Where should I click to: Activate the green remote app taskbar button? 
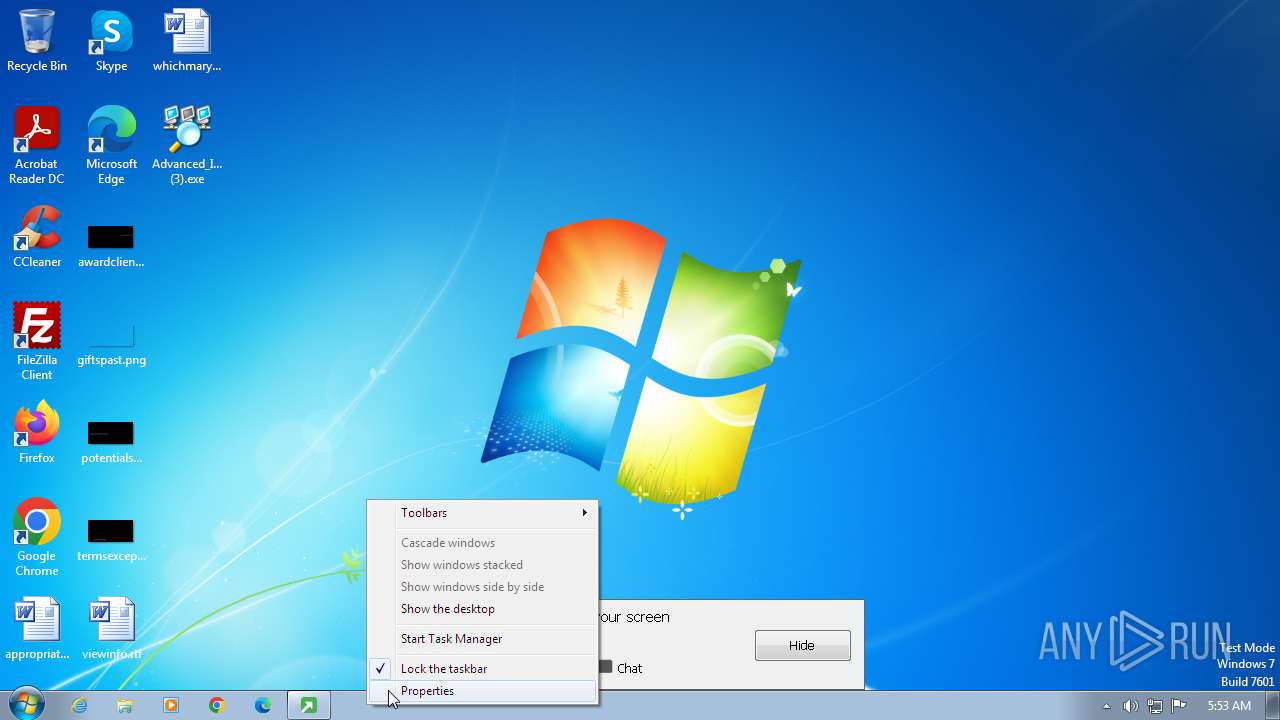[x=309, y=705]
